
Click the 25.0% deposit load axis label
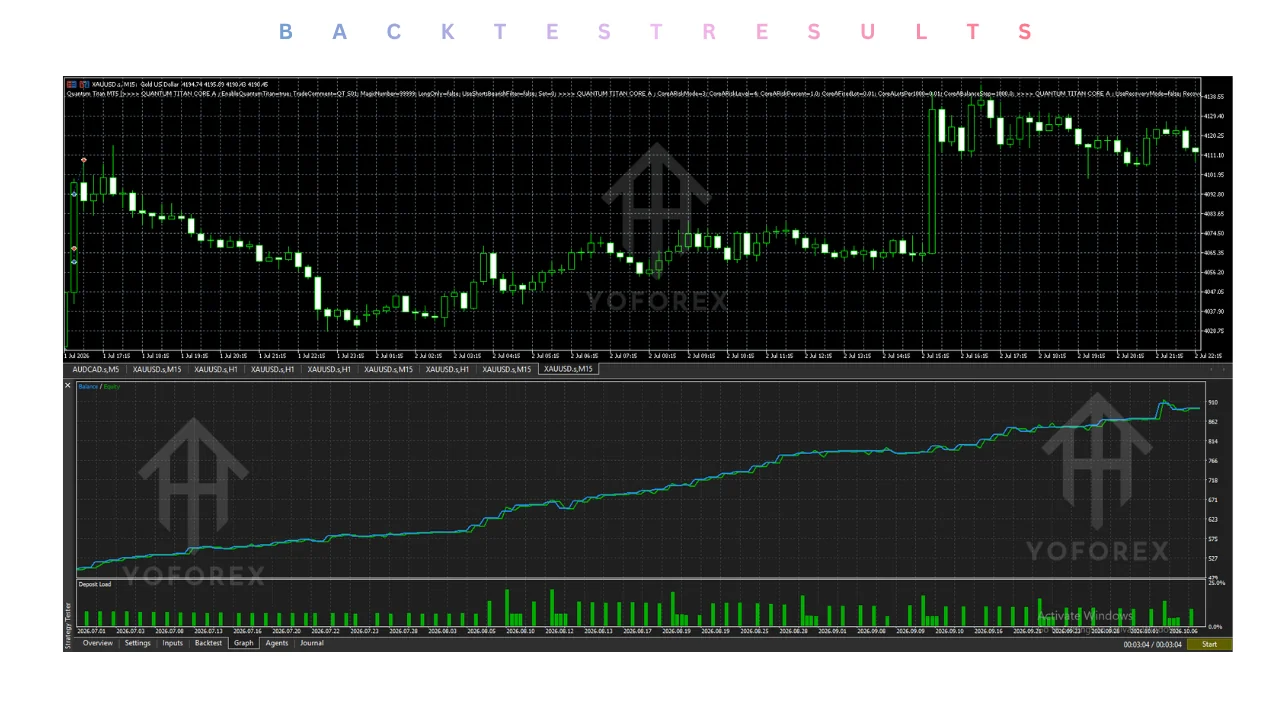coord(1216,582)
